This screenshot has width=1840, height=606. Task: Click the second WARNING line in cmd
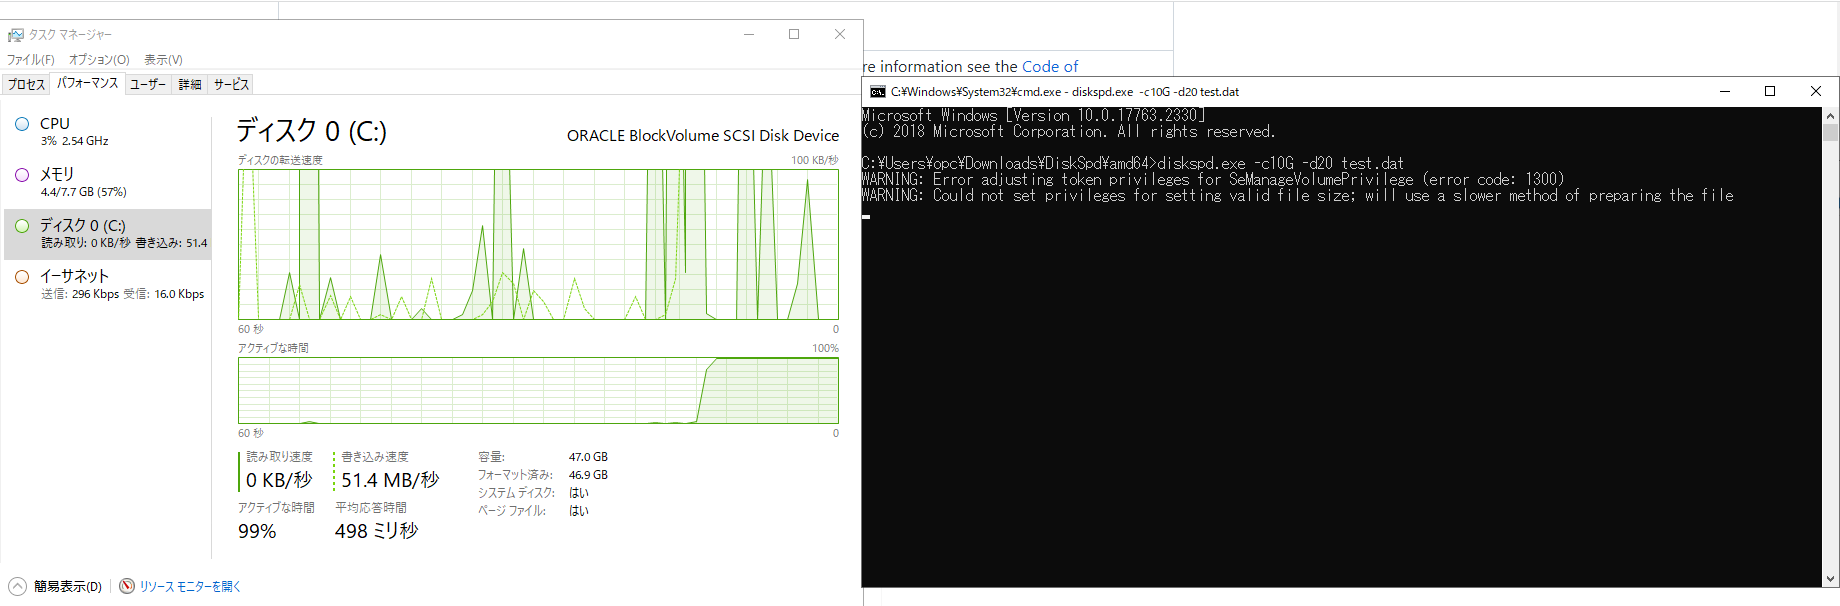tap(1297, 195)
